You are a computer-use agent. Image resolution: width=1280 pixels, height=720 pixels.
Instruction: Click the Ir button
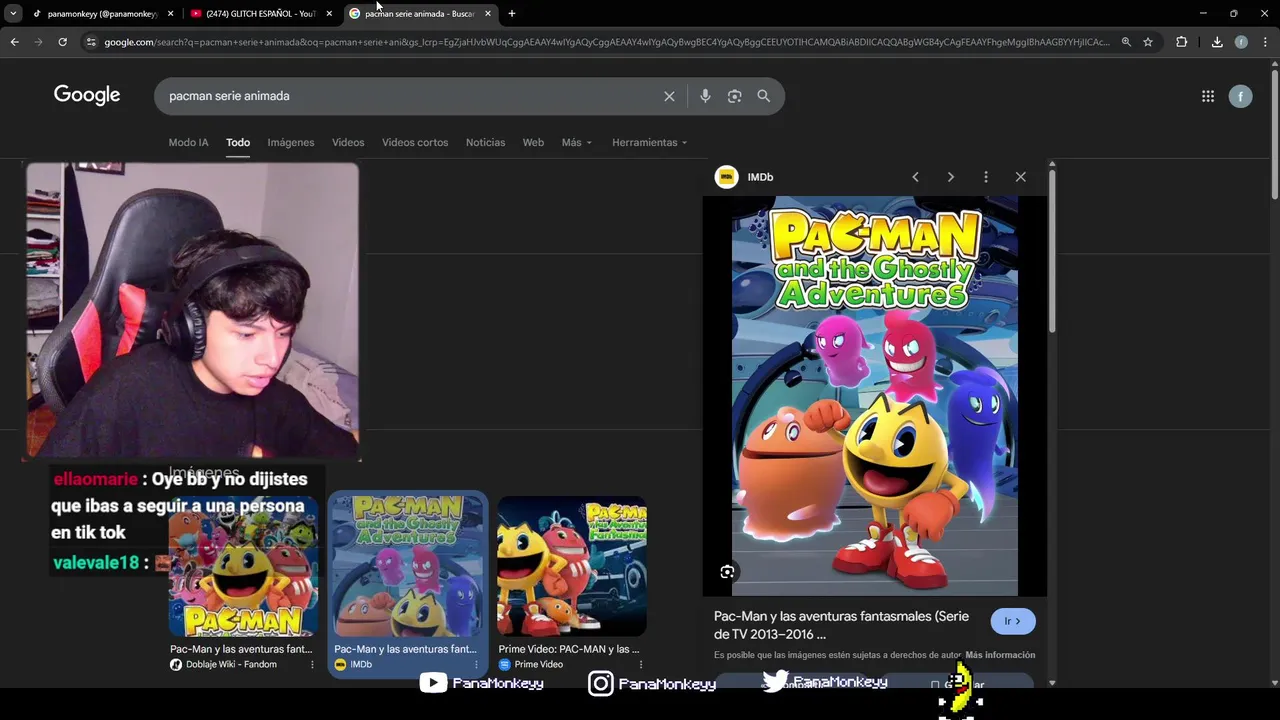pos(1013,621)
